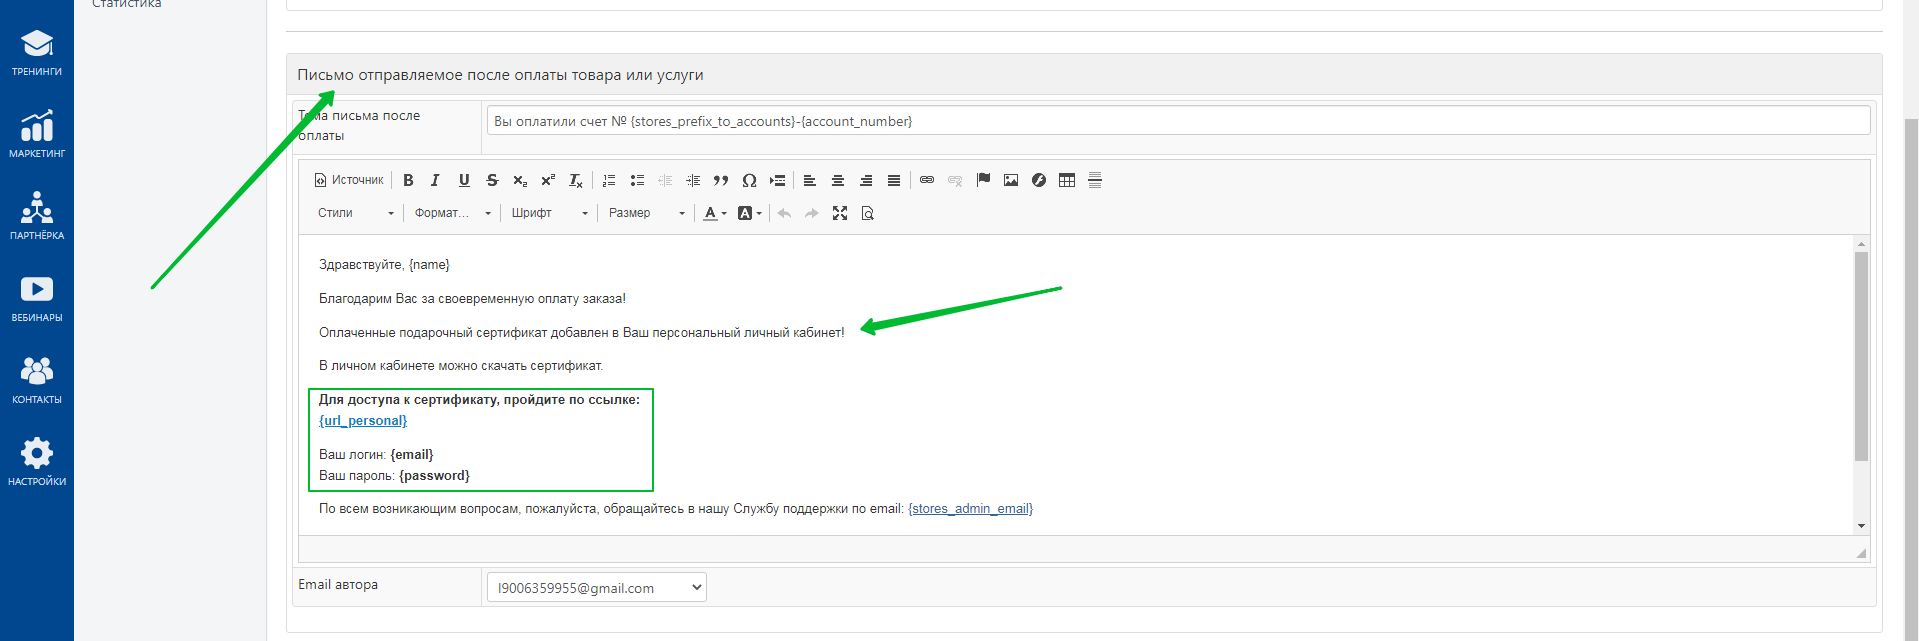Image resolution: width=1919 pixels, height=641 pixels.
Task: Click the {url_personal} link in the letter
Action: click(x=363, y=421)
